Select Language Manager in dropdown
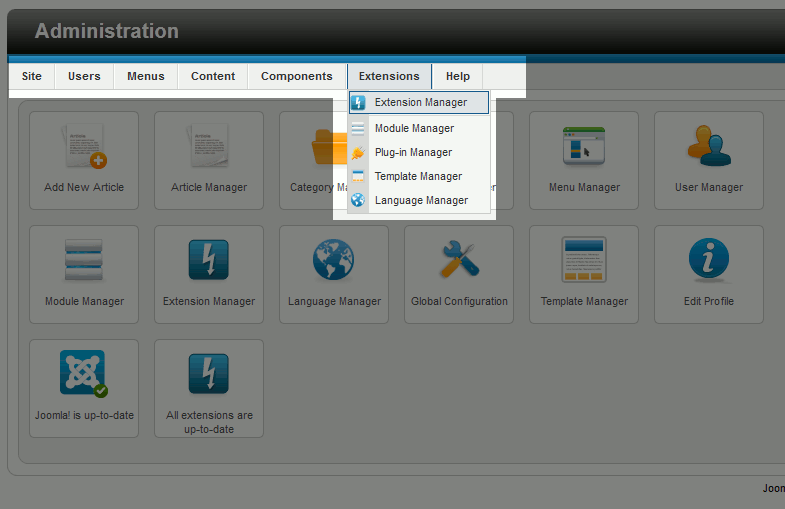 pyautogui.click(x=419, y=200)
